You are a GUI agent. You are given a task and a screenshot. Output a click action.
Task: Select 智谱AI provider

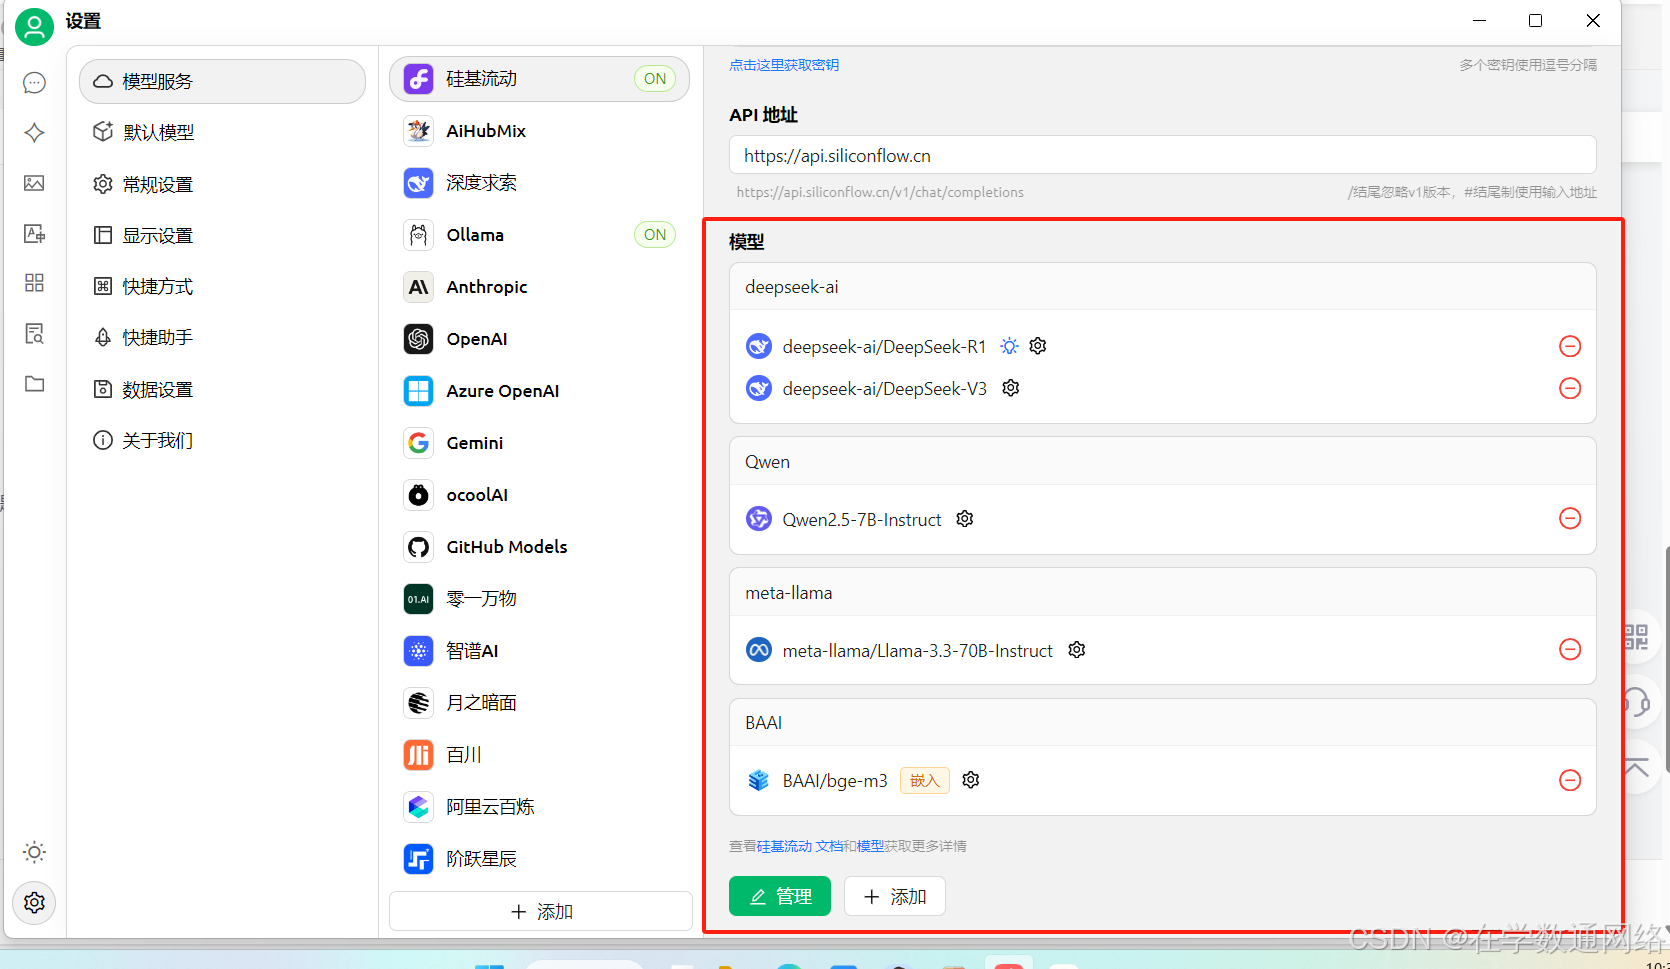point(540,651)
